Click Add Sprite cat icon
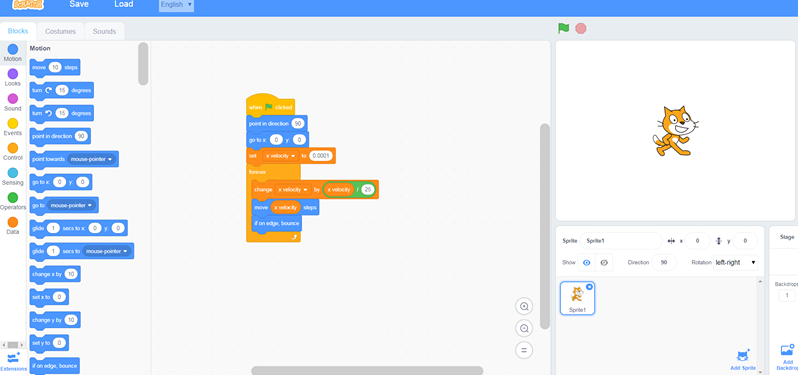 pos(743,356)
